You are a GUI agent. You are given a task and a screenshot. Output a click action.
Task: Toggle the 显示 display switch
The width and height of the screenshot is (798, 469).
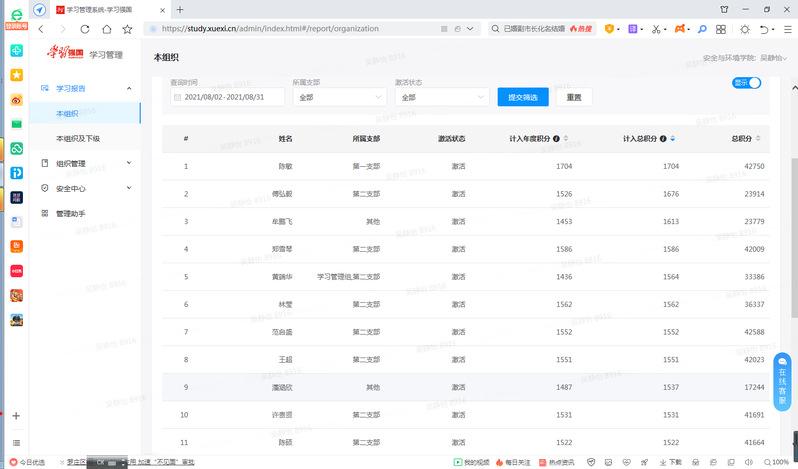pyautogui.click(x=747, y=83)
